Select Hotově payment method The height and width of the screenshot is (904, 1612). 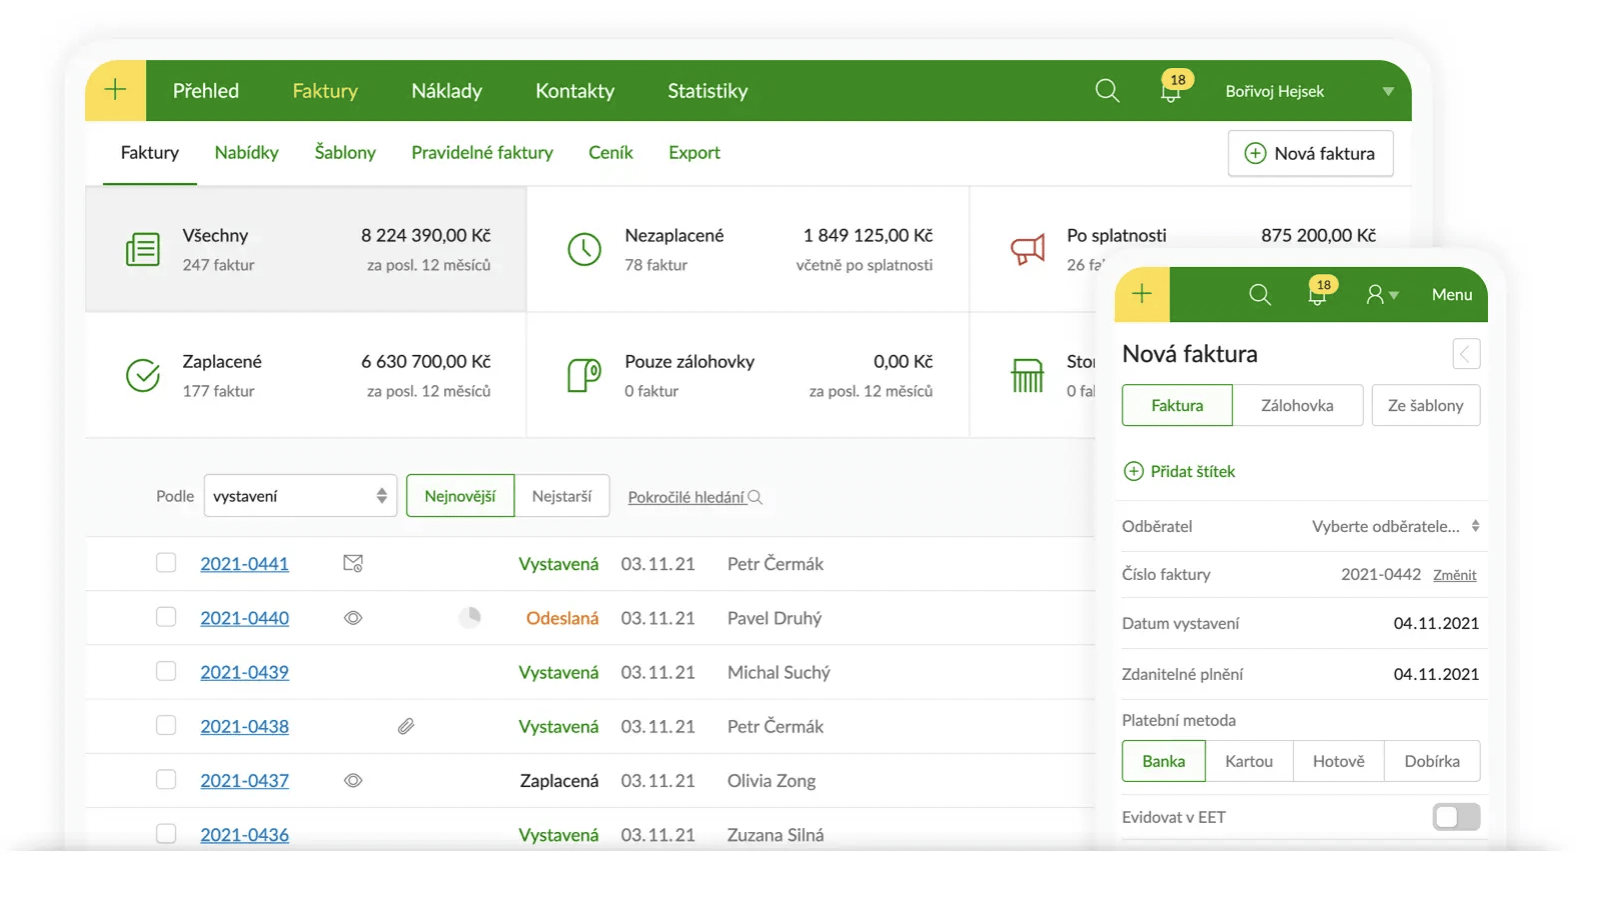click(1339, 761)
